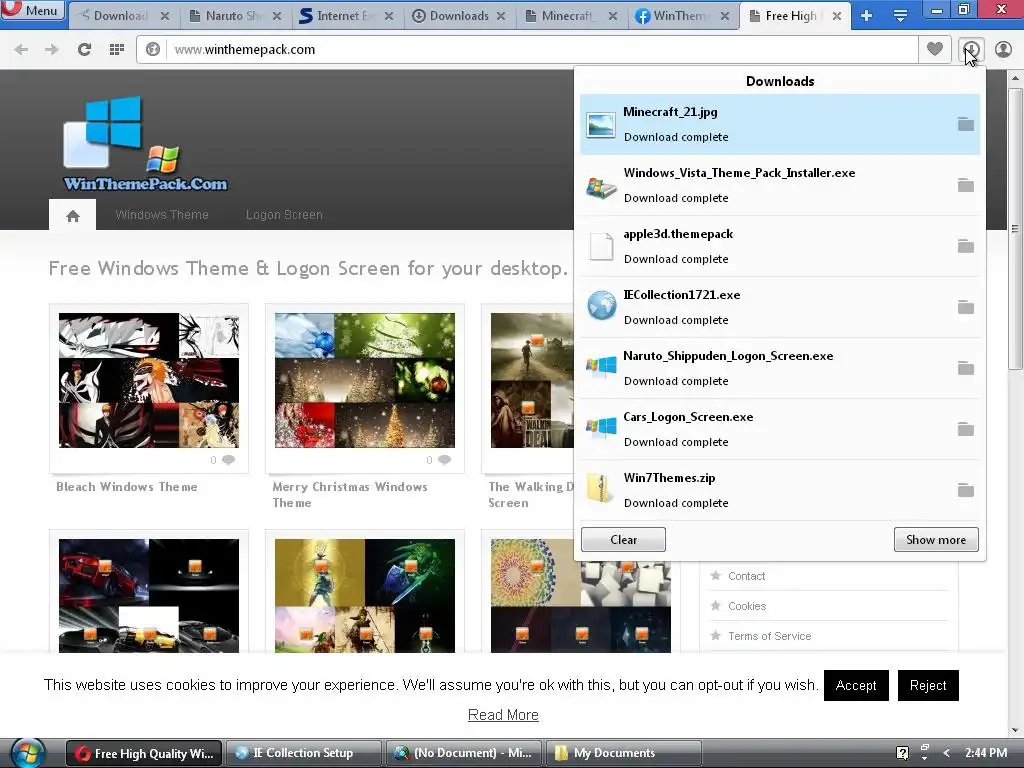Click the Win7Themes zip folder icon

coord(600,488)
